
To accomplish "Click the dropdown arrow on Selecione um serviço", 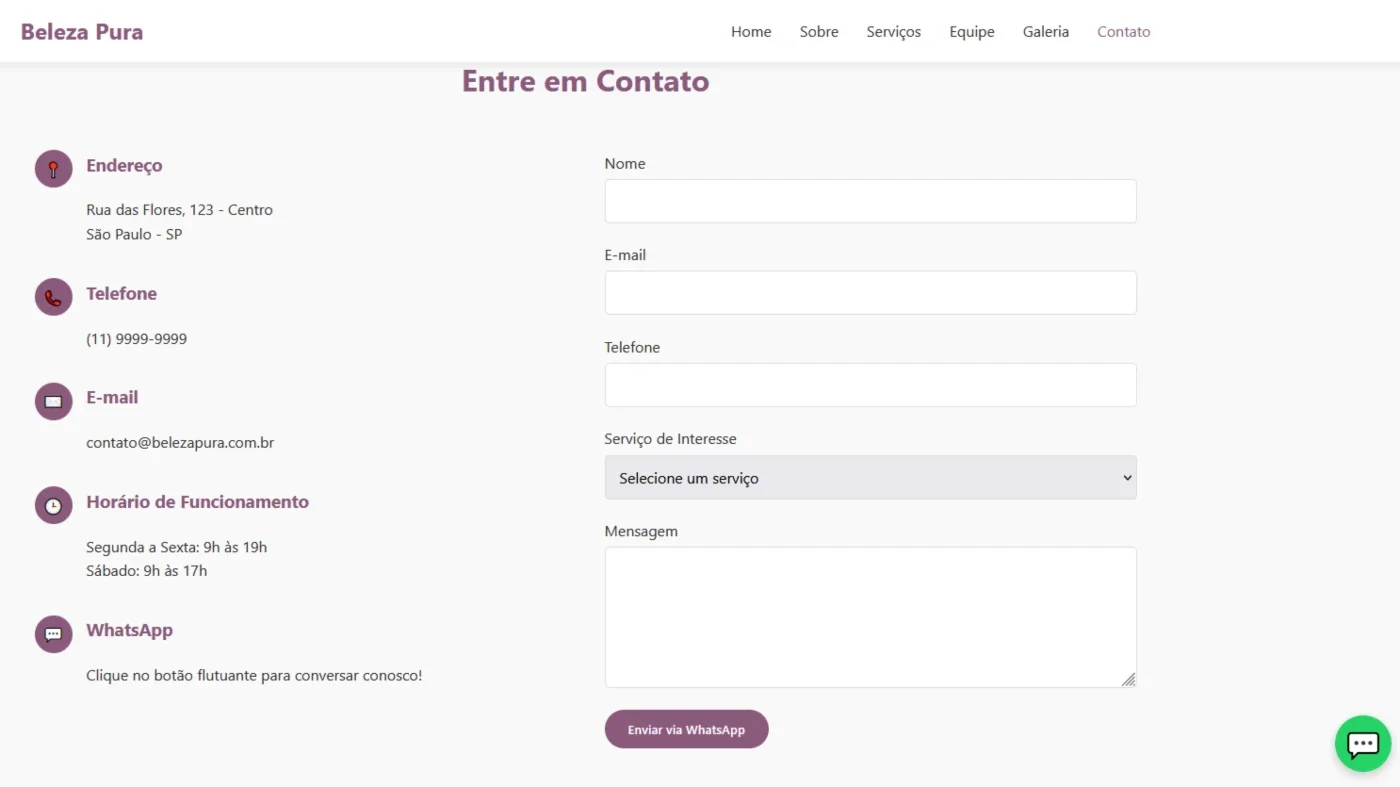I will (1127, 478).
